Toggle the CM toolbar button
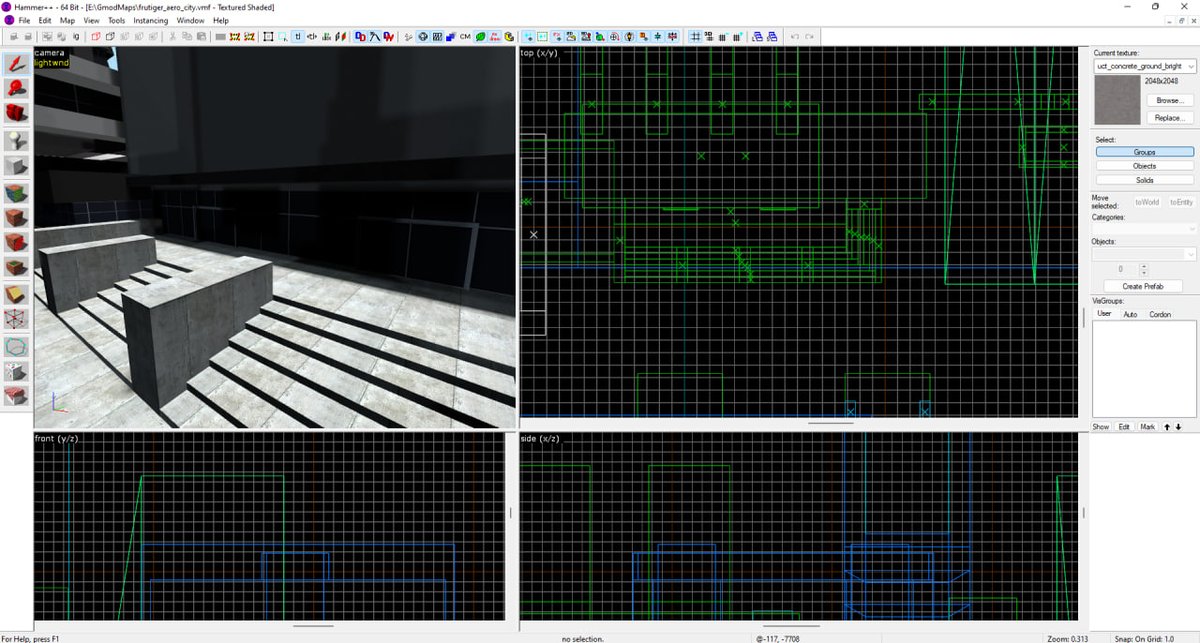The image size is (1200, 643). pos(465,37)
